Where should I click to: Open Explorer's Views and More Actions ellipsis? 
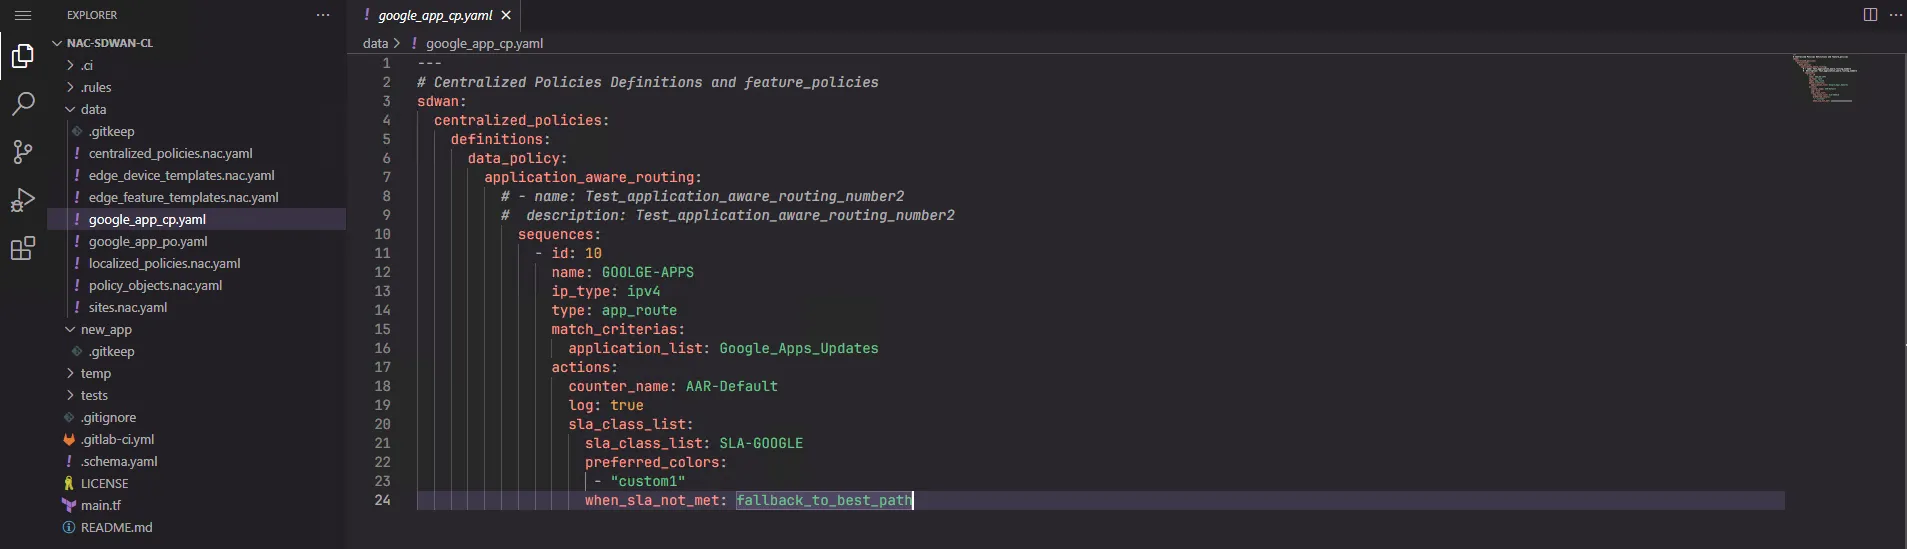[323, 15]
